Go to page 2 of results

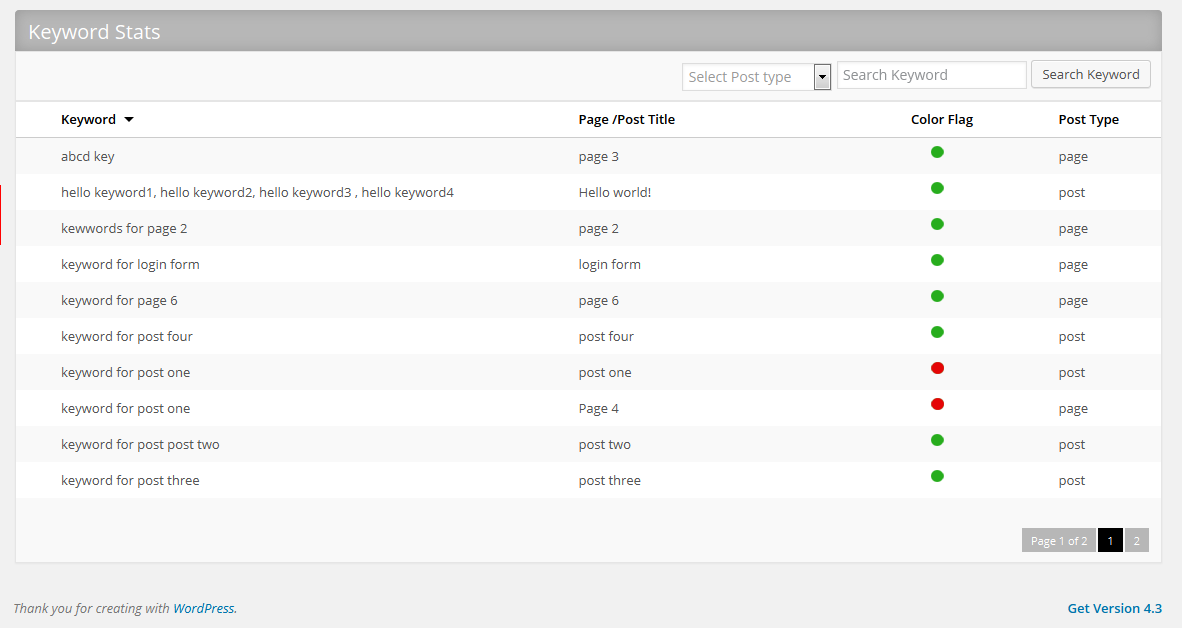[x=1136, y=541]
